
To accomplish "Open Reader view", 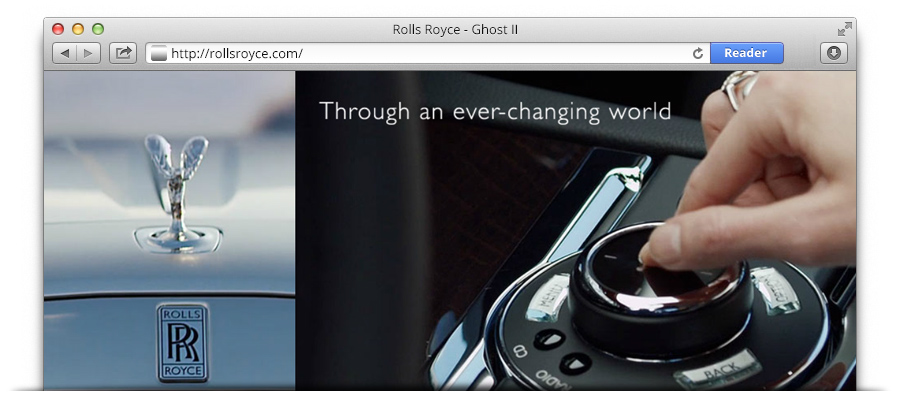I will pyautogui.click(x=746, y=53).
